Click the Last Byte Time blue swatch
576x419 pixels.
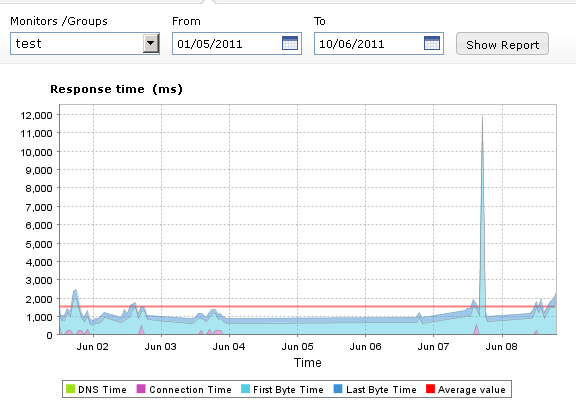coord(338,389)
